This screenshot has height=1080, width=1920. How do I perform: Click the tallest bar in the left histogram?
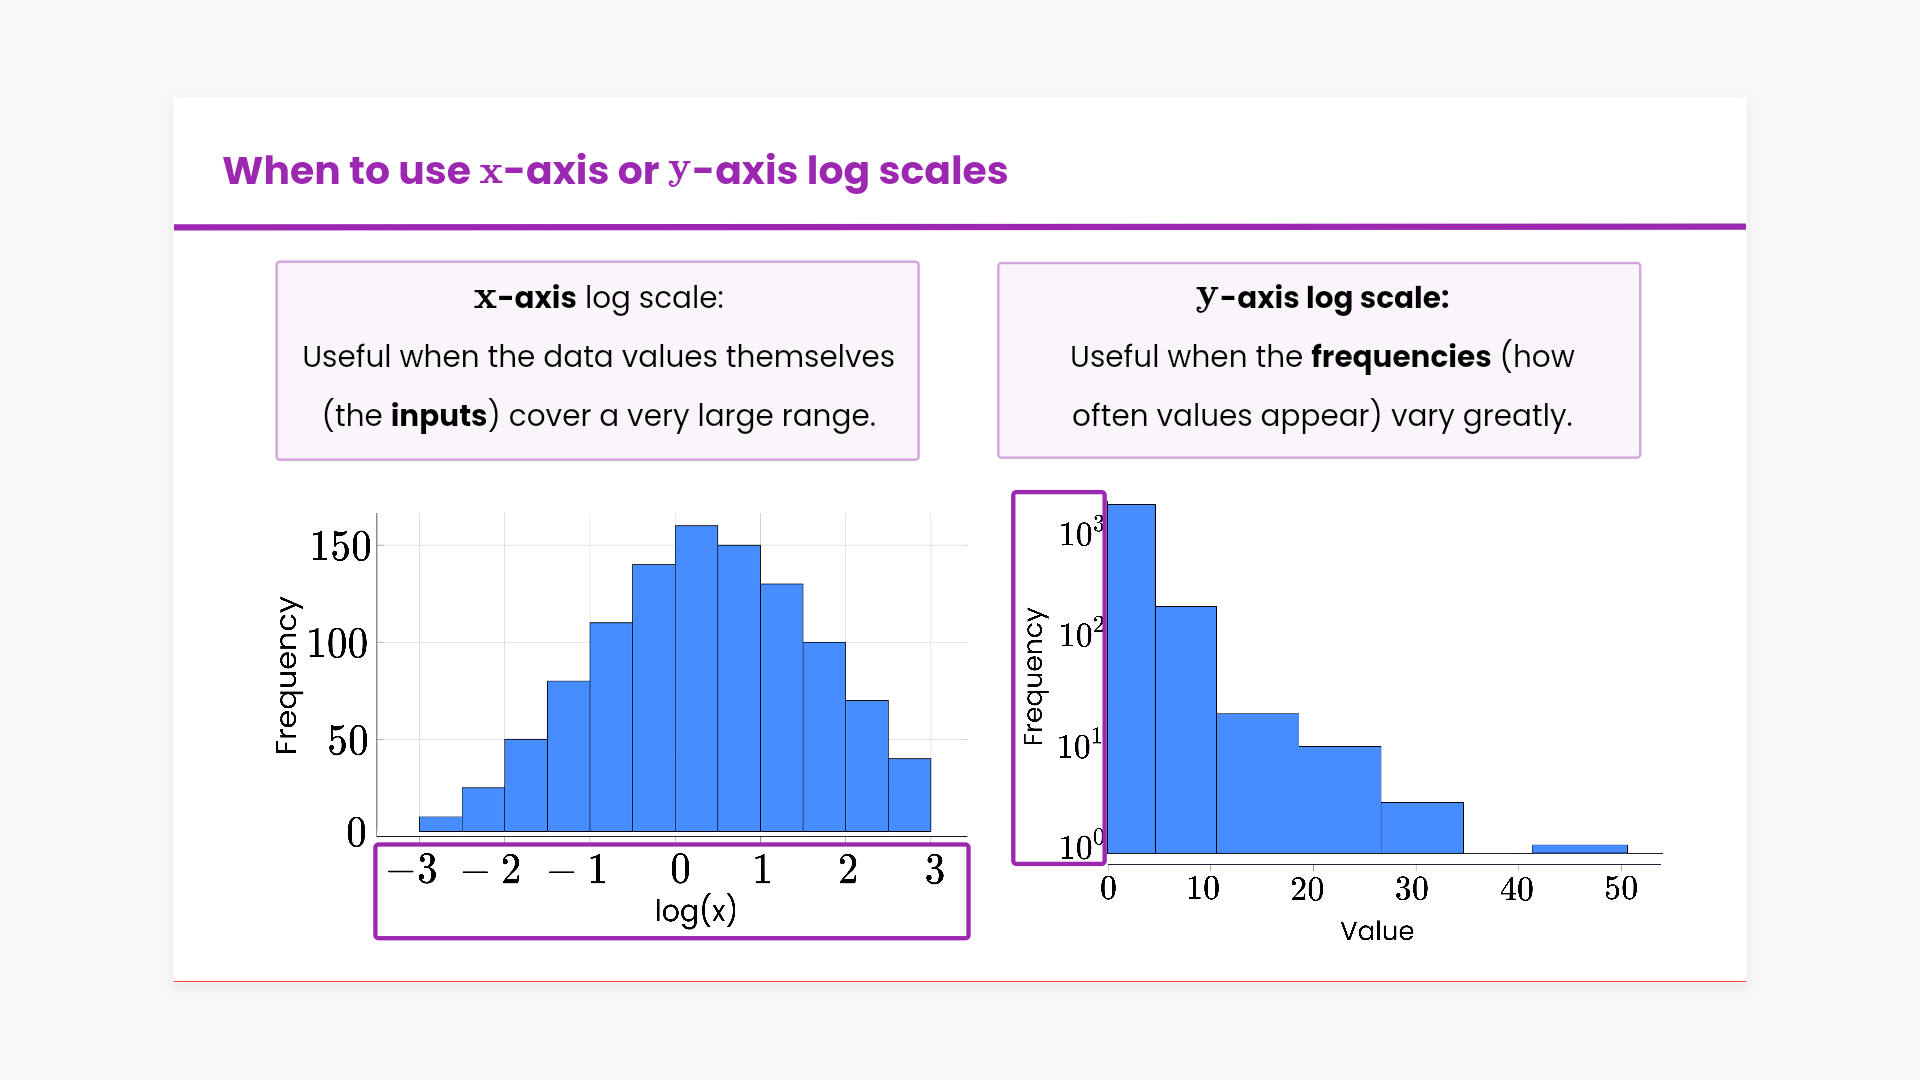(x=696, y=678)
